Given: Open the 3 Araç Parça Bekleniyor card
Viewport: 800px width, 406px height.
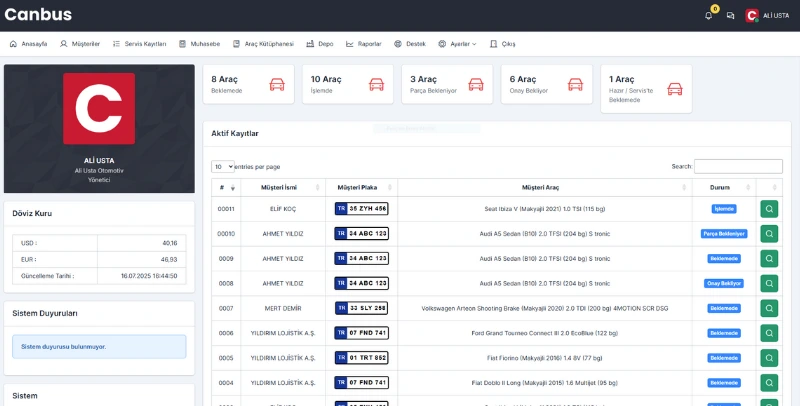Looking at the screenshot, I should pyautogui.click(x=447, y=84).
